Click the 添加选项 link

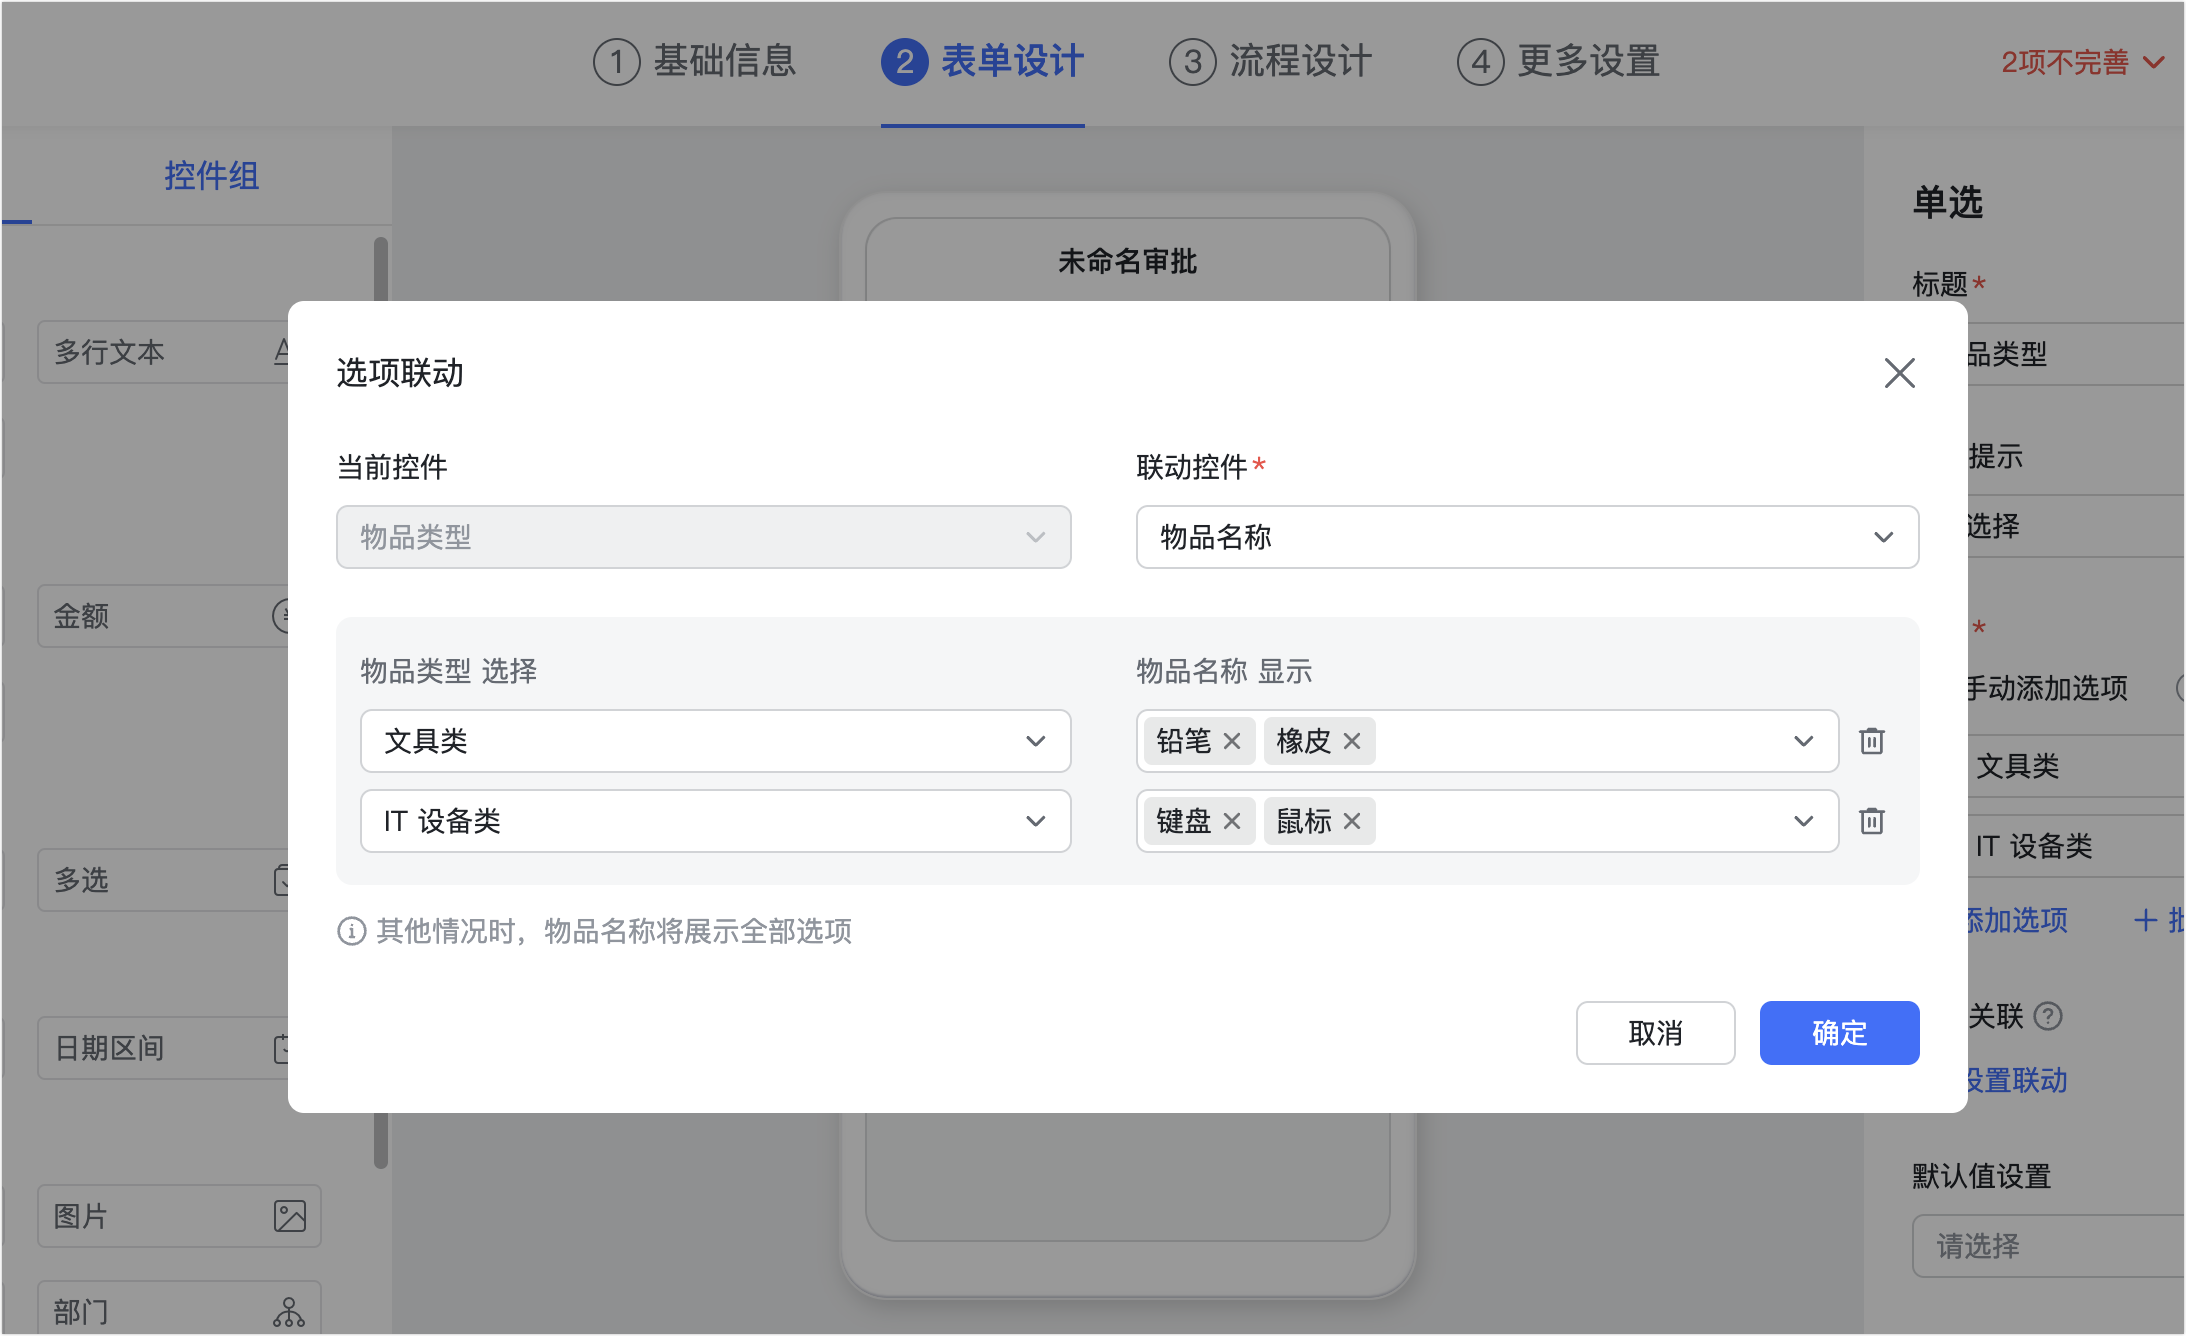[2017, 920]
